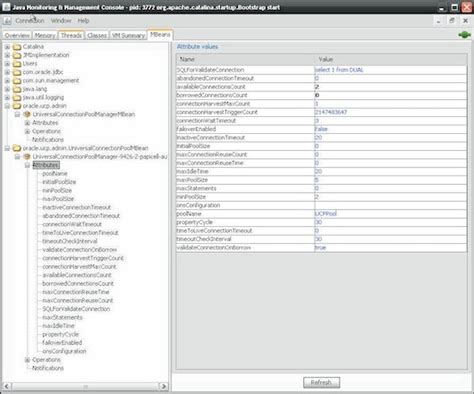Close the inner console frame
Viewport: 474px width, 394px height.
point(465,21)
